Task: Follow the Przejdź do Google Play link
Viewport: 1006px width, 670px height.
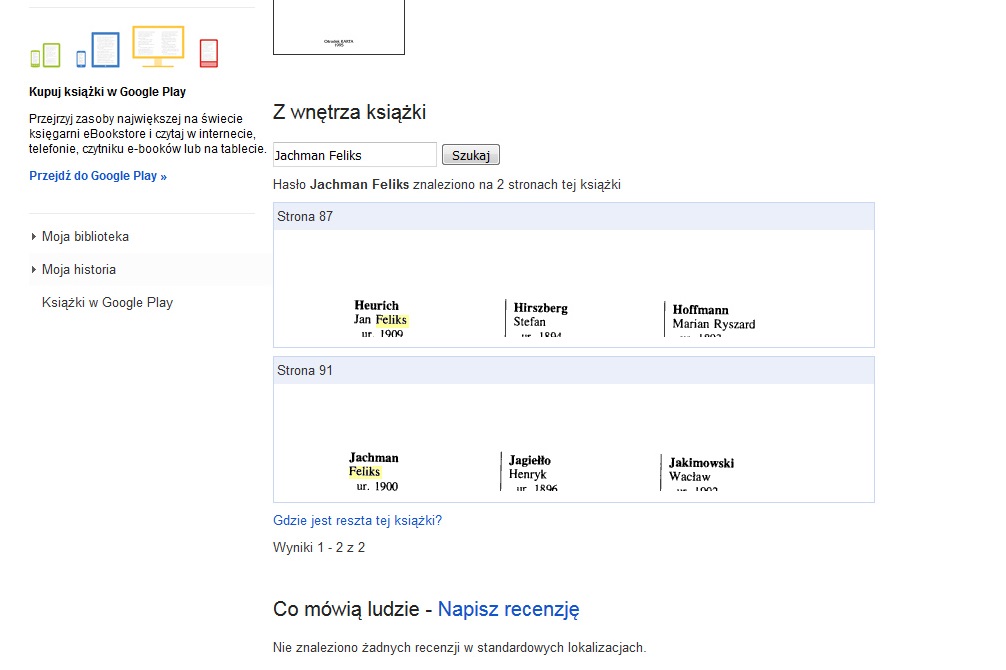Action: pos(98,176)
